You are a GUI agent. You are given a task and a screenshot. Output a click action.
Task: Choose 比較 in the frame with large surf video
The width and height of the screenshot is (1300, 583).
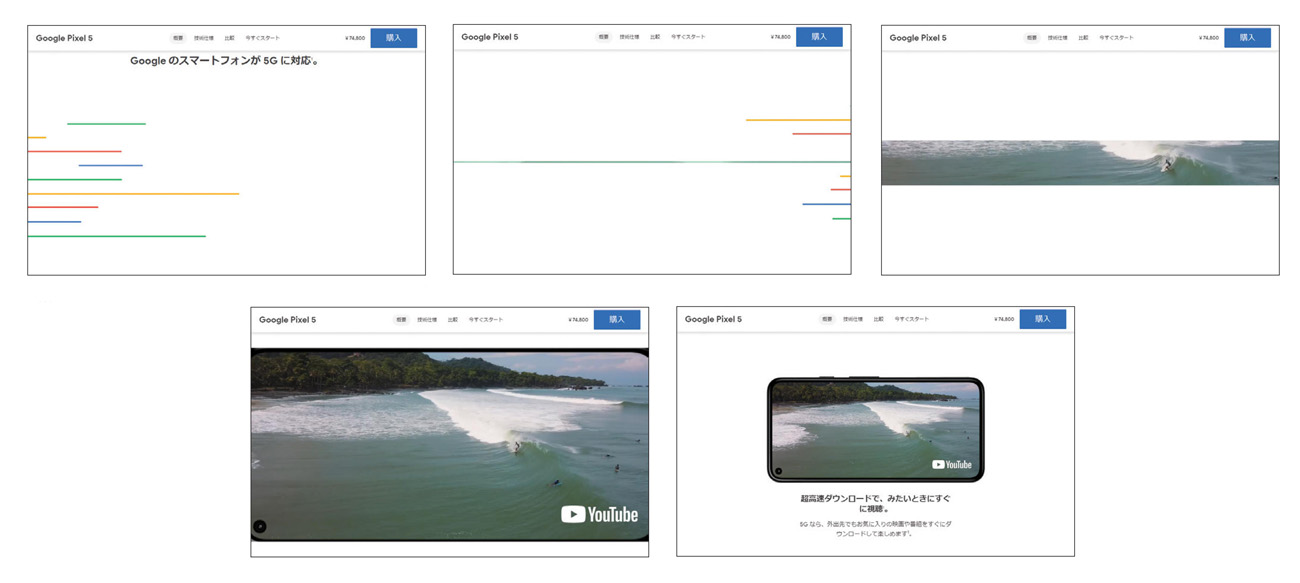[x=453, y=320]
